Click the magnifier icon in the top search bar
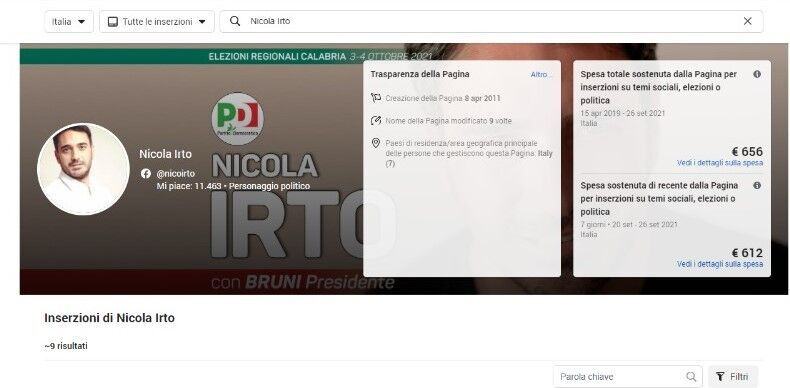The height and width of the screenshot is (388, 790). coord(235,21)
